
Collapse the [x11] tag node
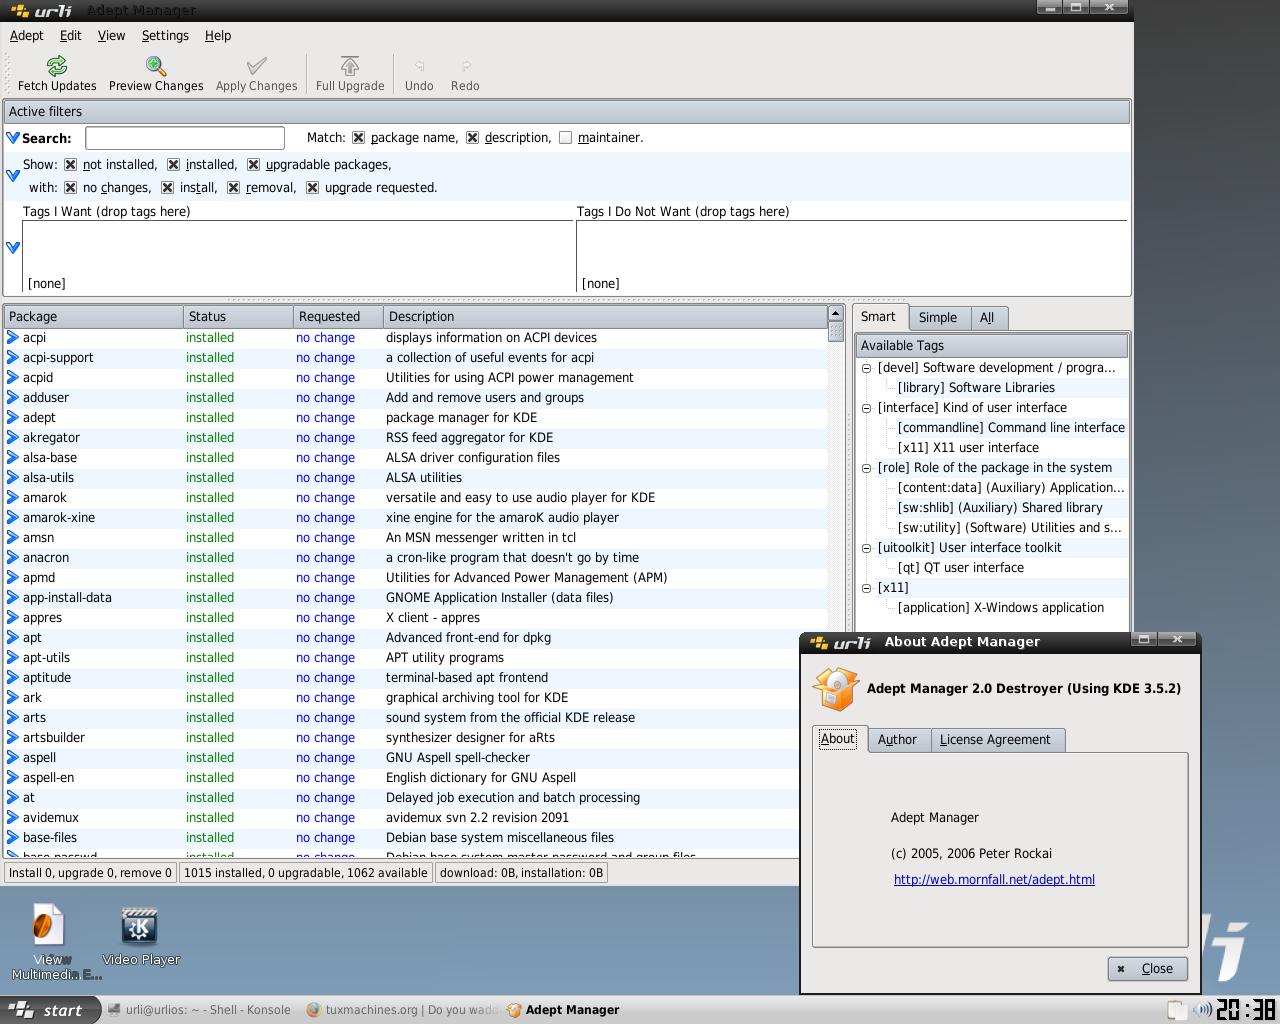pos(867,588)
